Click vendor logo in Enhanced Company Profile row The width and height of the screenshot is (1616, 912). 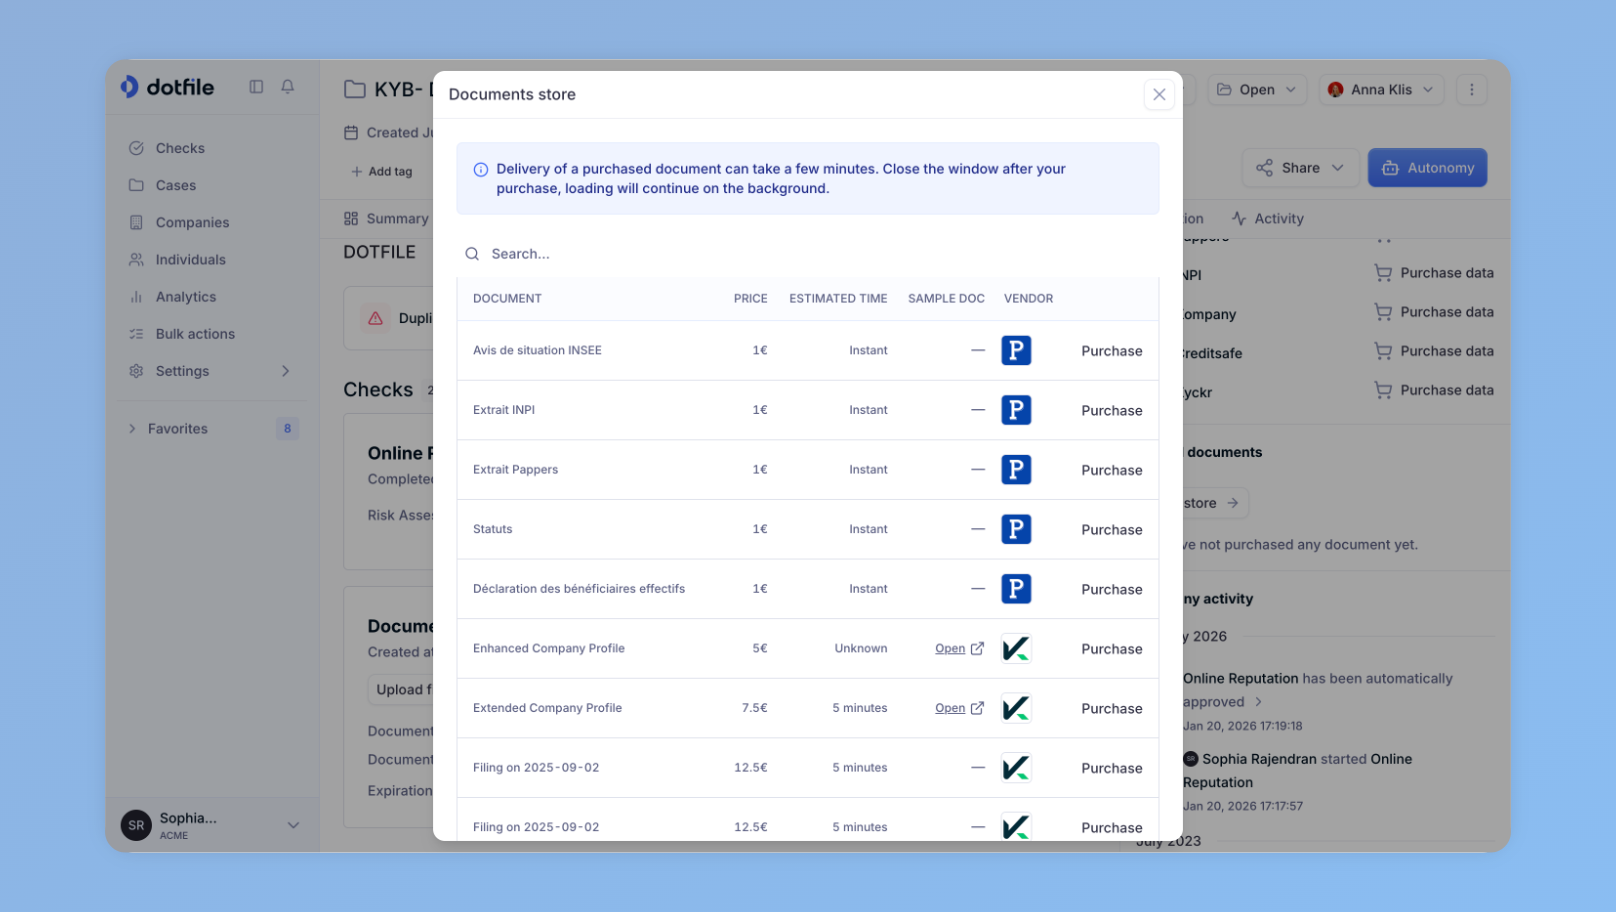tap(1016, 648)
